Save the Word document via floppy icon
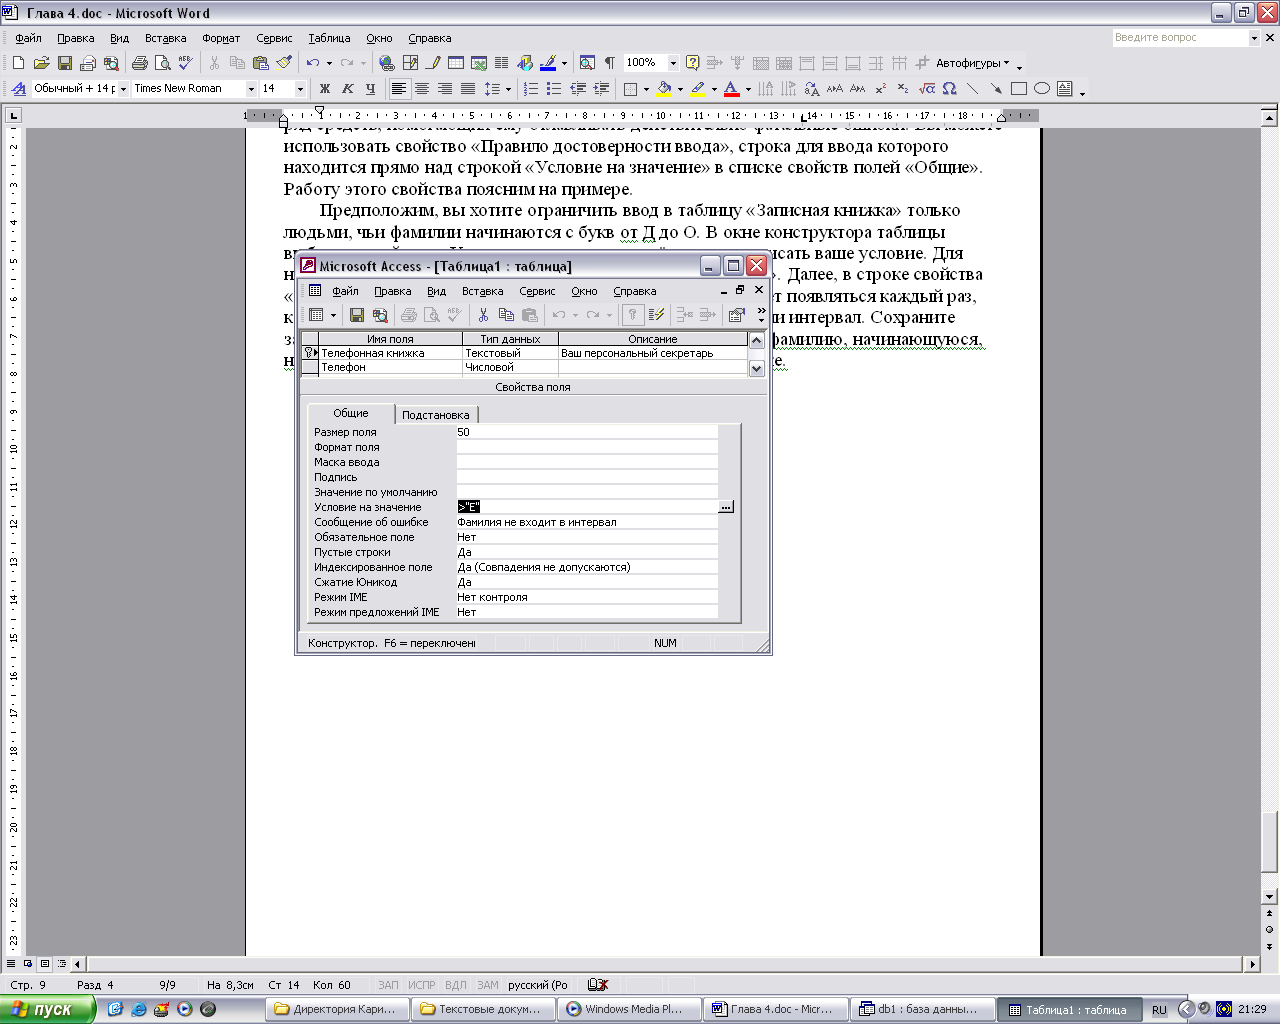The height and width of the screenshot is (1024, 1280). pyautogui.click(x=65, y=63)
